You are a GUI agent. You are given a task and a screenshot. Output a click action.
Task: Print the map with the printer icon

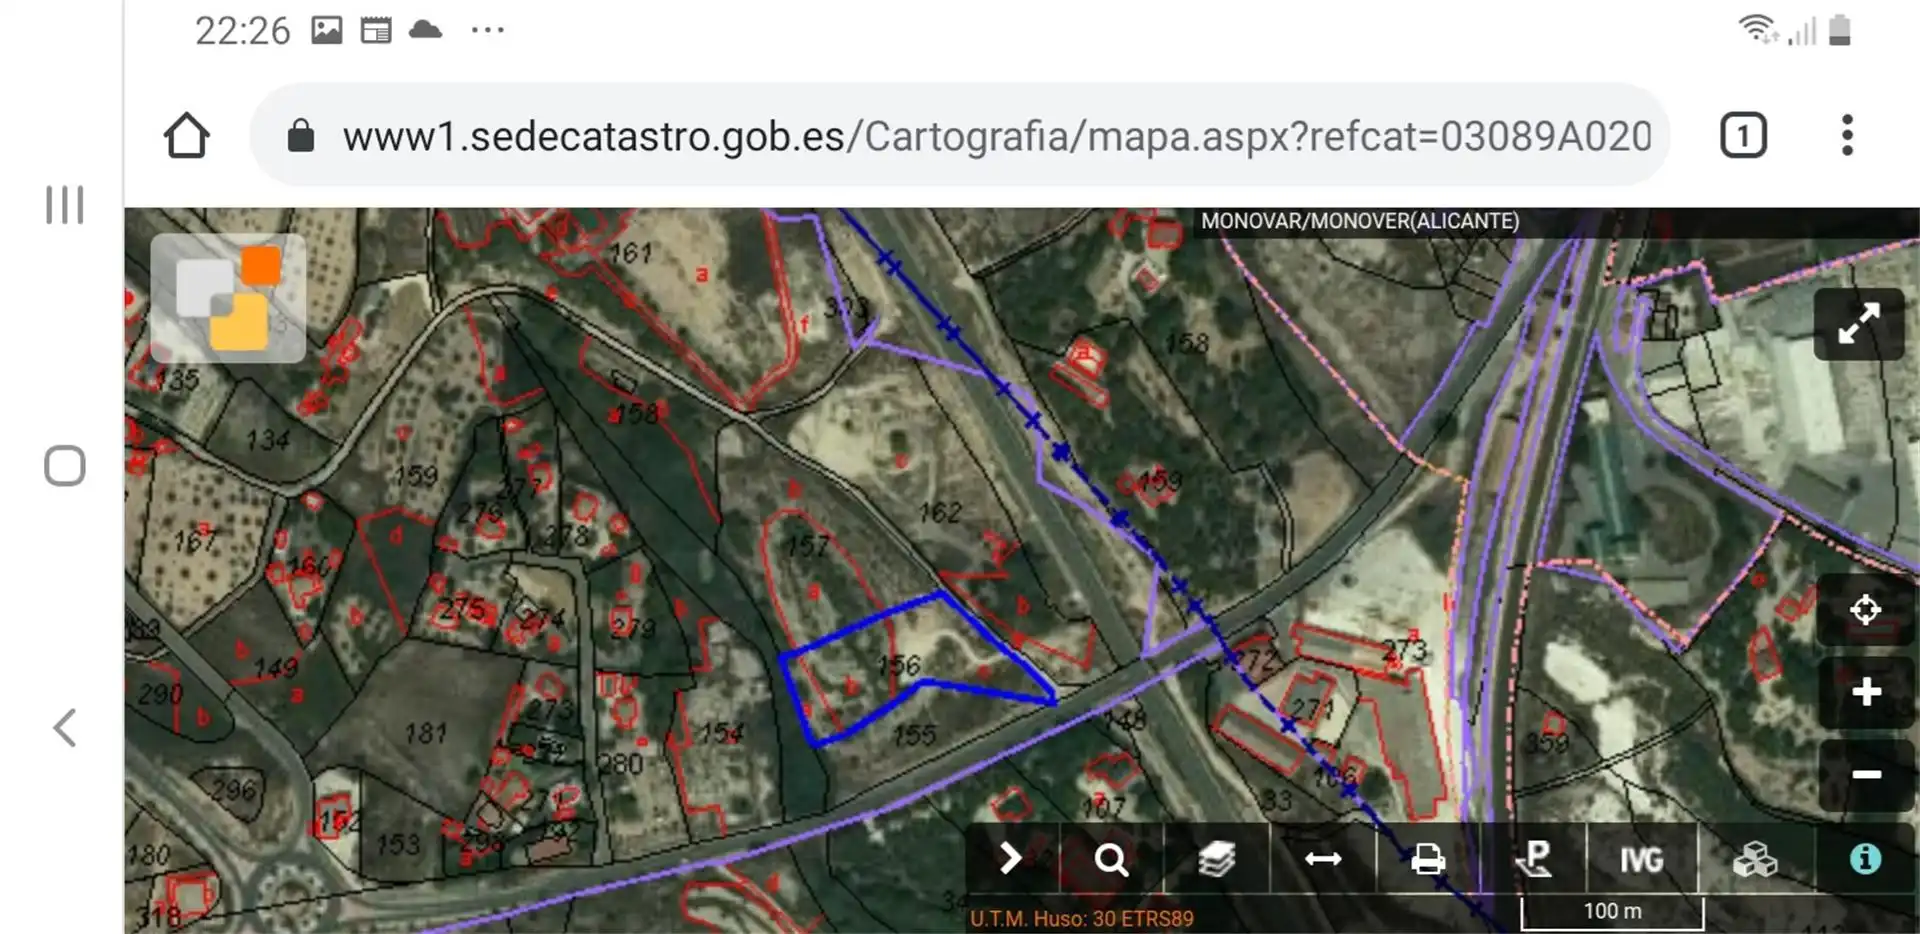tap(1428, 859)
